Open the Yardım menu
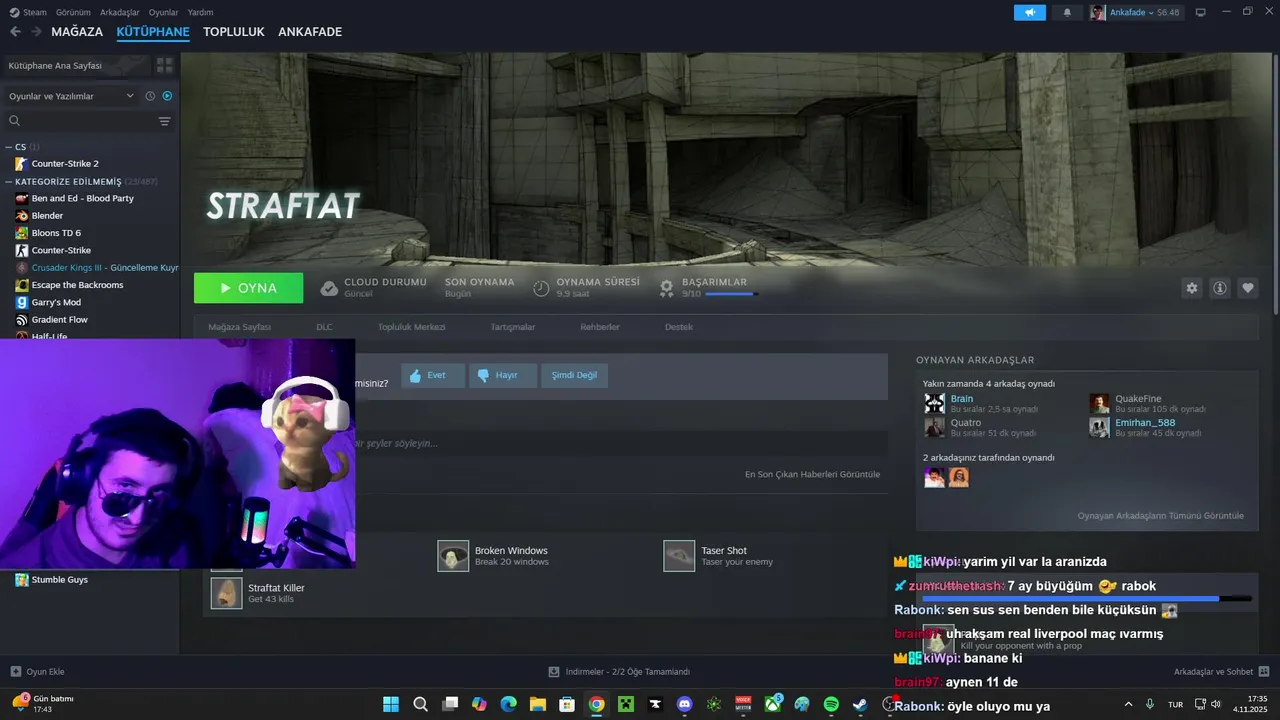Screen dimensions: 1280x720 point(200,12)
